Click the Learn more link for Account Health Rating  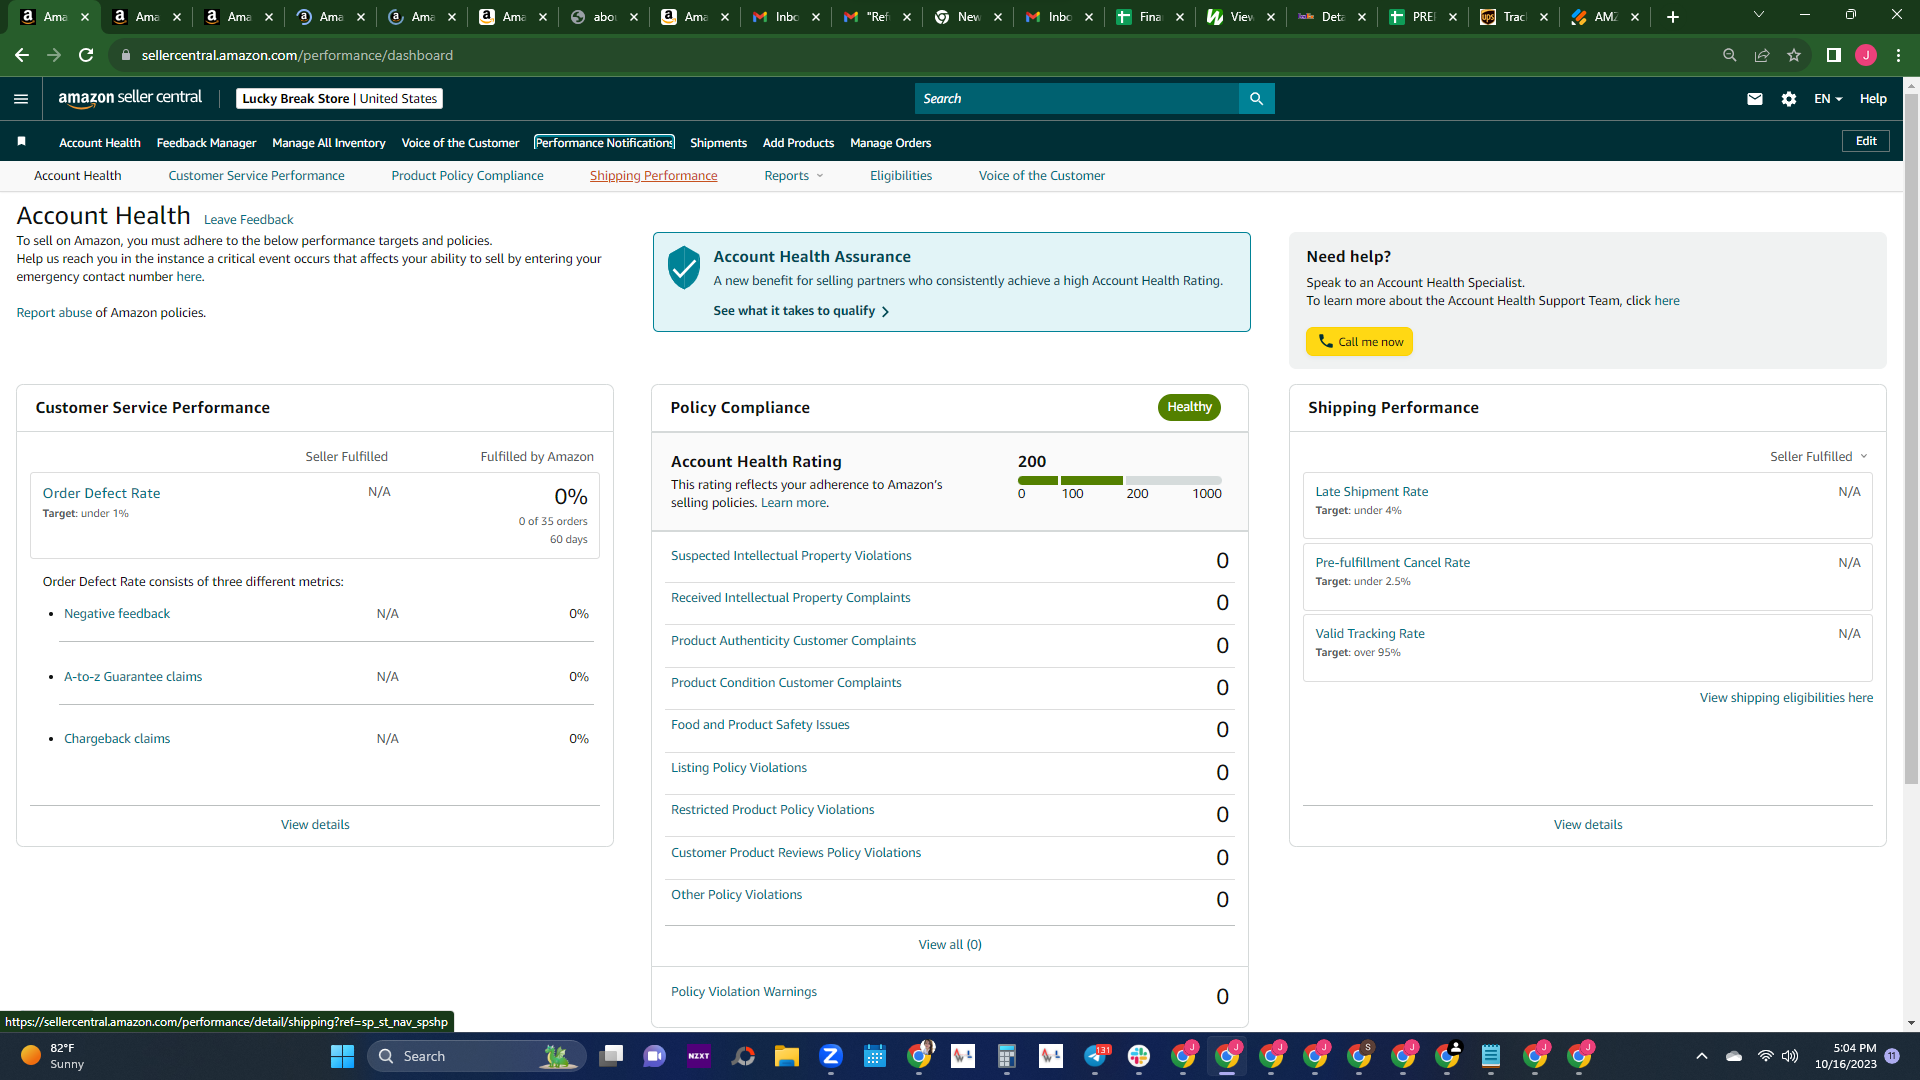(794, 503)
